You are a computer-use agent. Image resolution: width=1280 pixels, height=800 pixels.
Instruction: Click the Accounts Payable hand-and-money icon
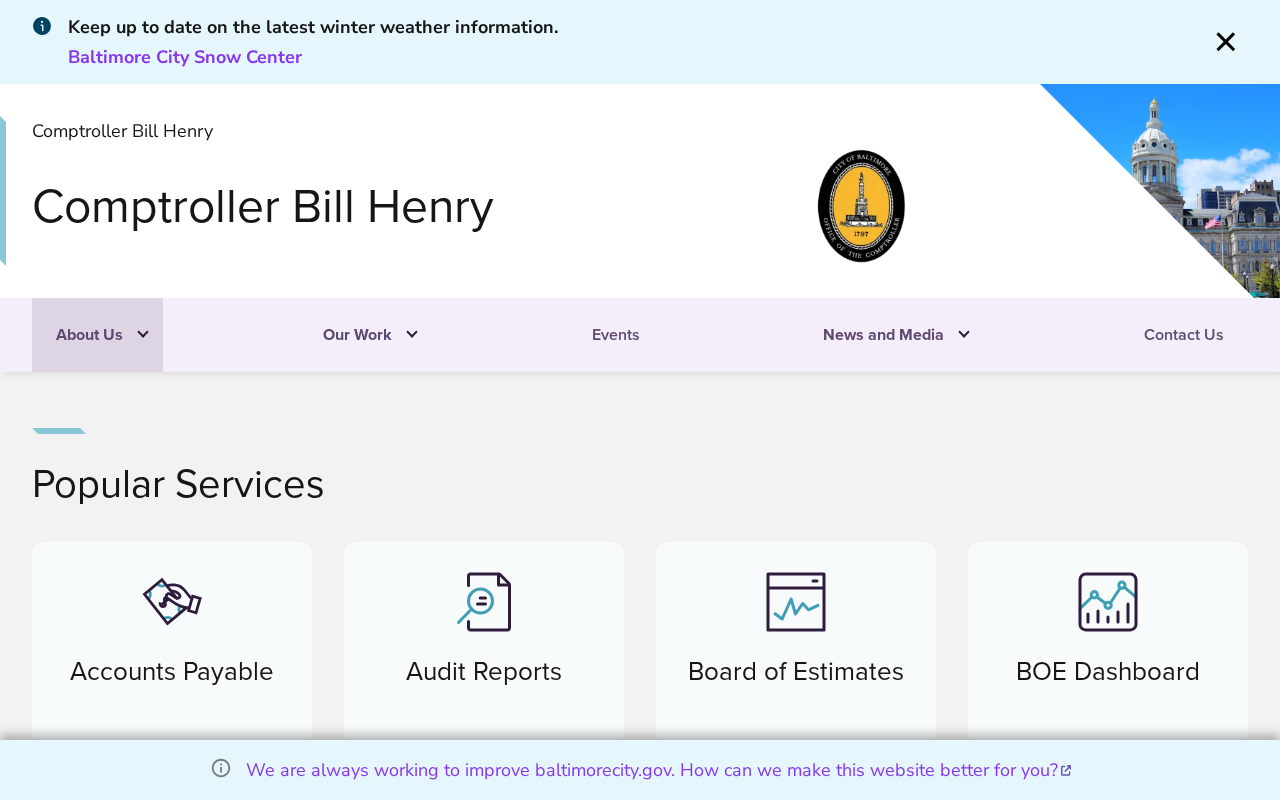(x=172, y=602)
